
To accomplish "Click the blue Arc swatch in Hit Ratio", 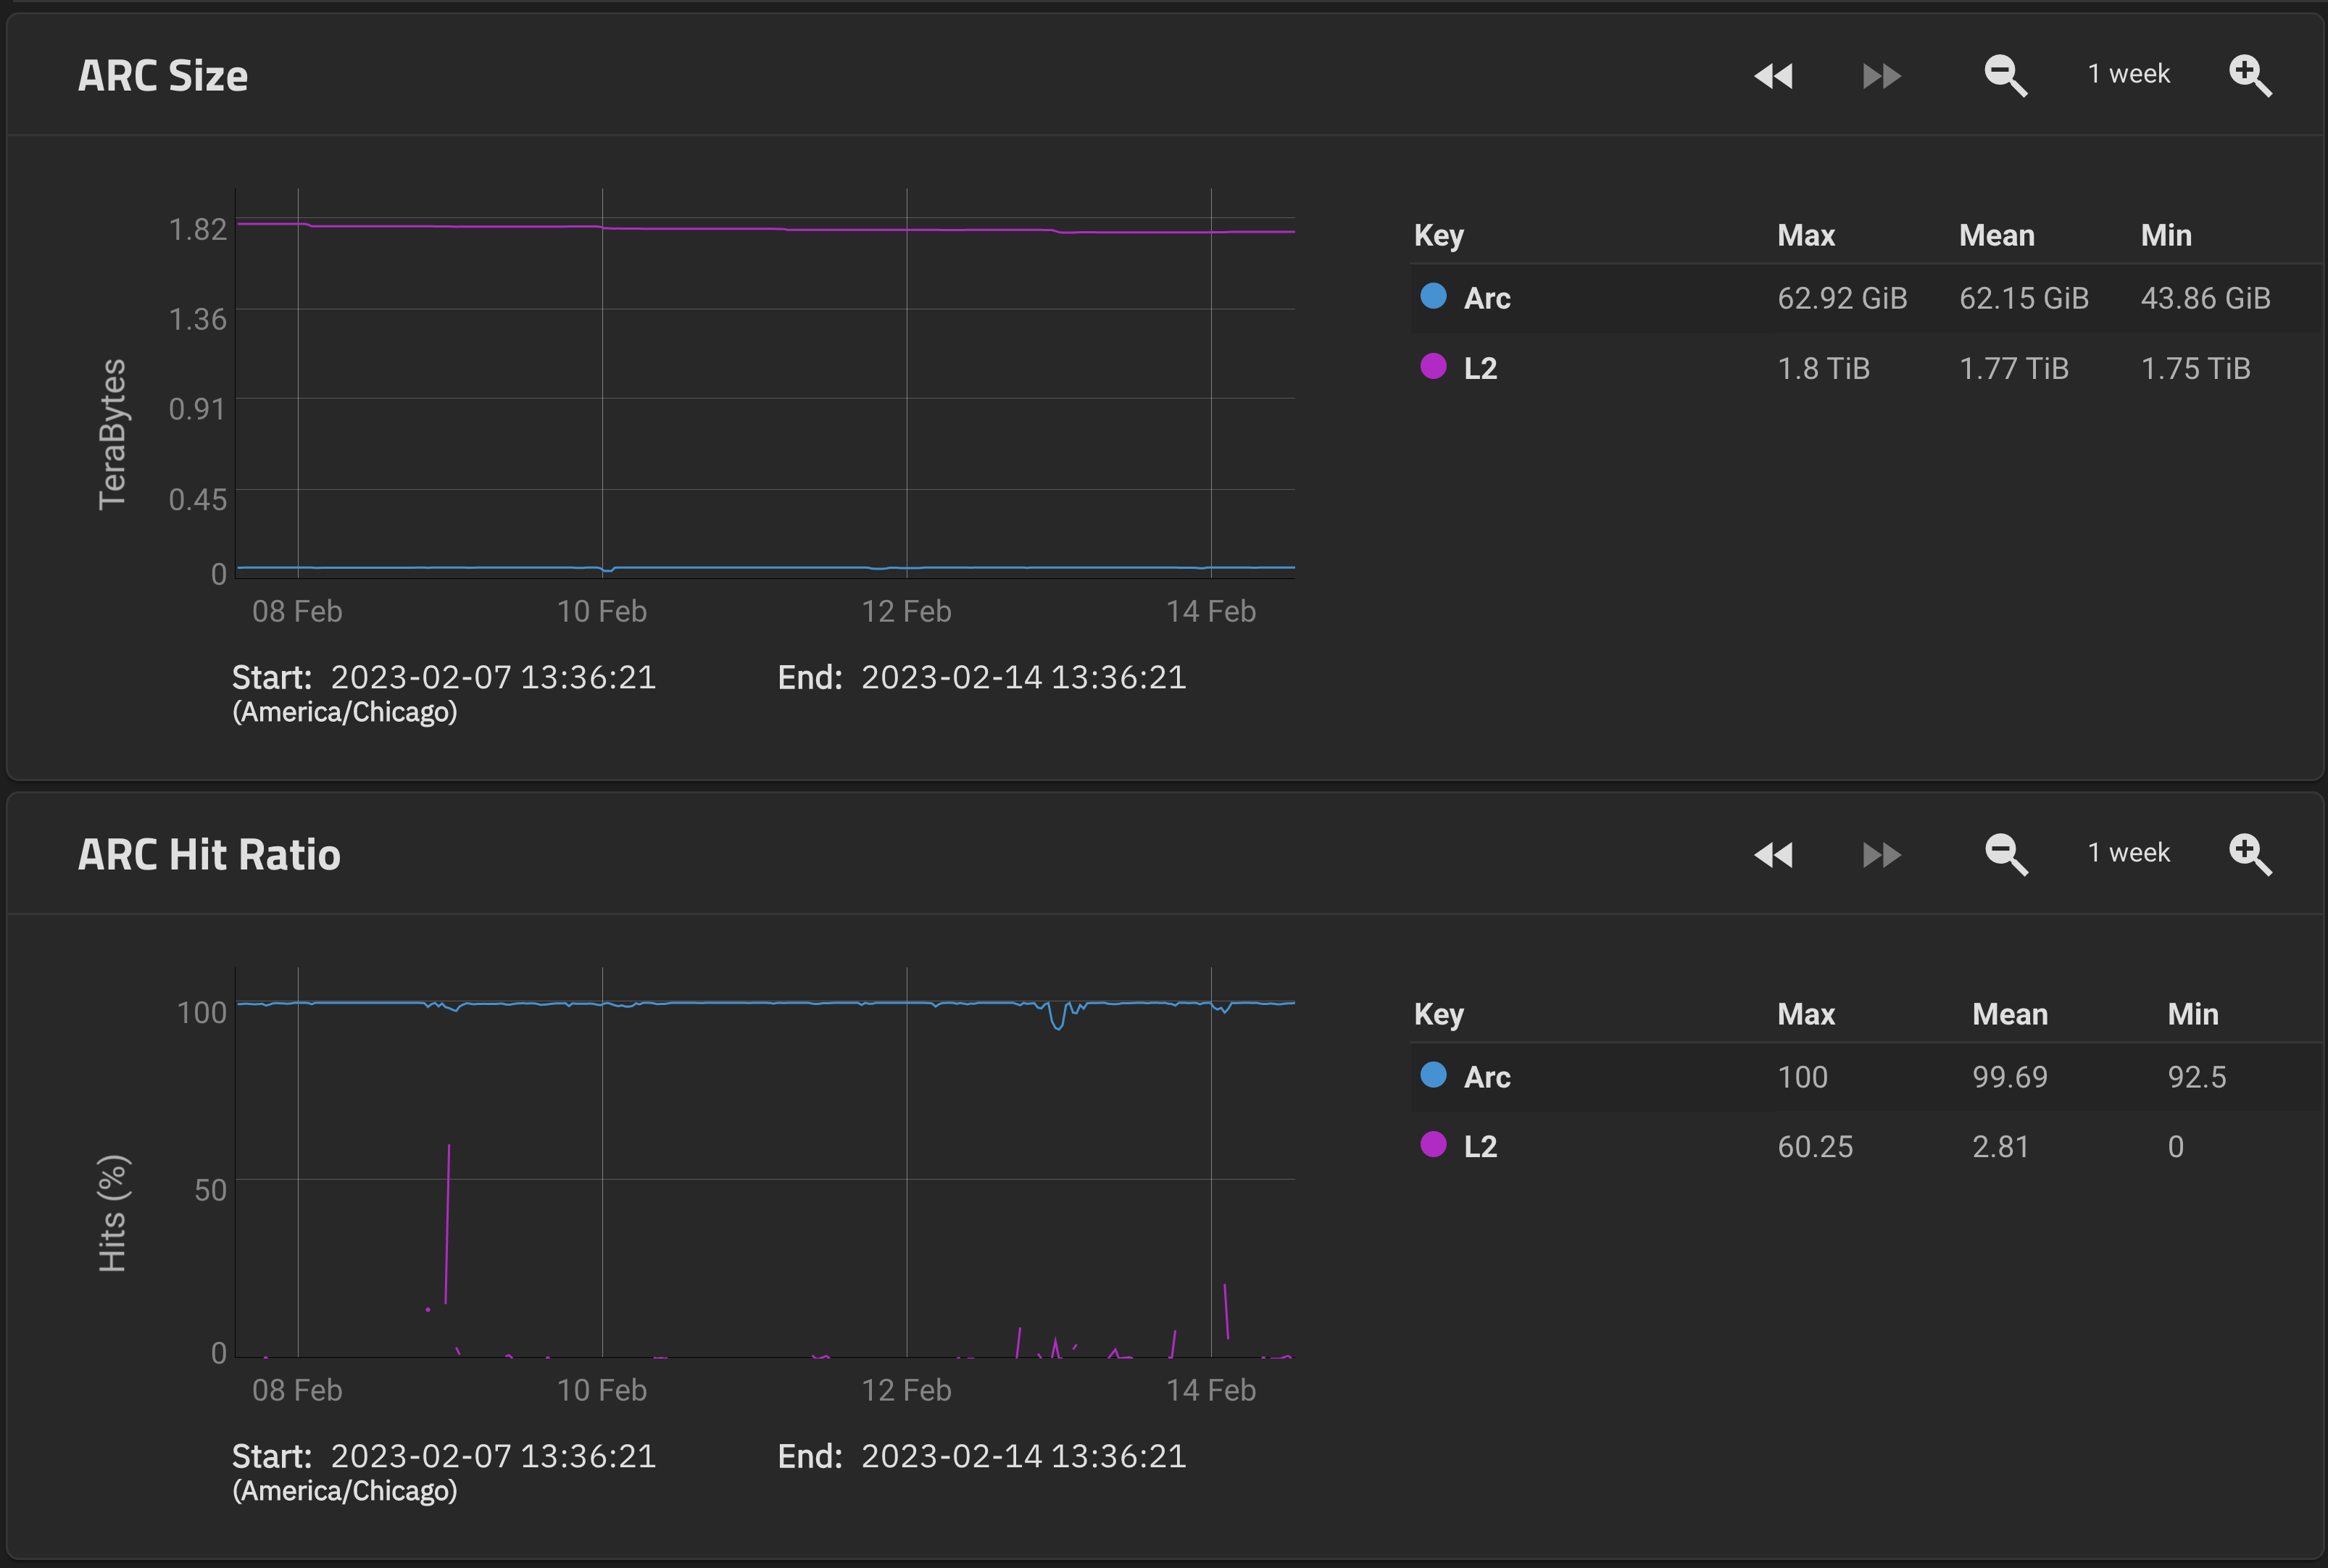I will click(x=1433, y=1075).
